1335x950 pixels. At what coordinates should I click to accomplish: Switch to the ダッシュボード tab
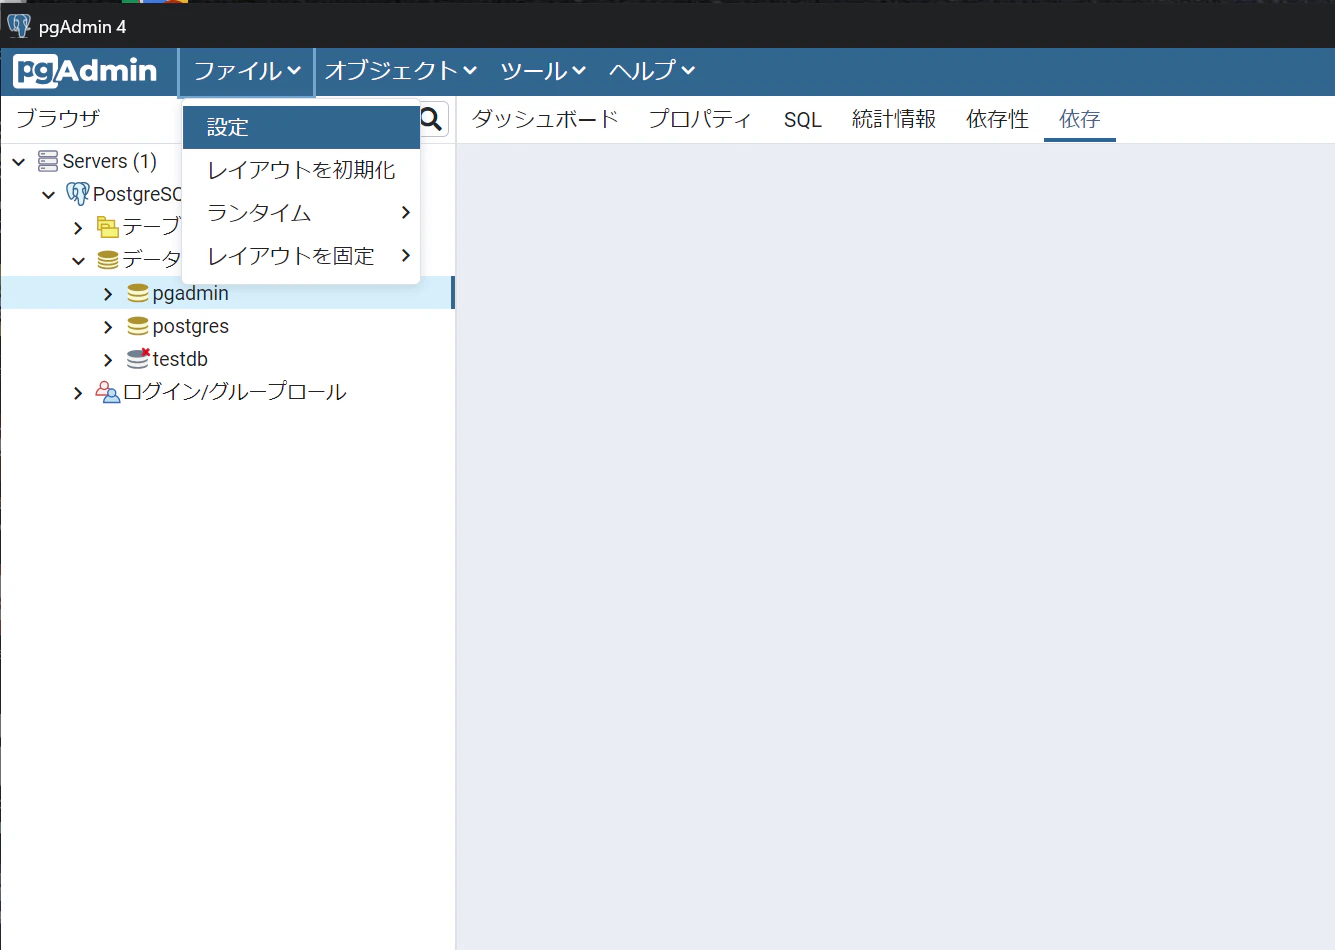(545, 119)
